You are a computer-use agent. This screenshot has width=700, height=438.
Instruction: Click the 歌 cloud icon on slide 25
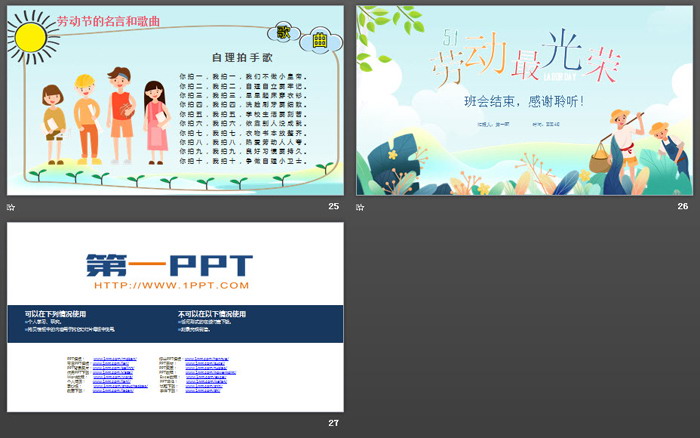point(285,33)
